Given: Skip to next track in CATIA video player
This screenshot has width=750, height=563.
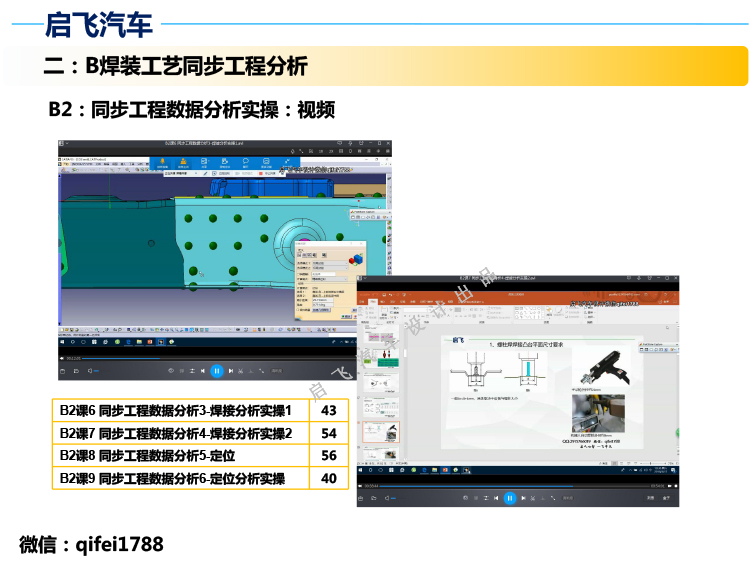Looking at the screenshot, I should pyautogui.click(x=231, y=371).
